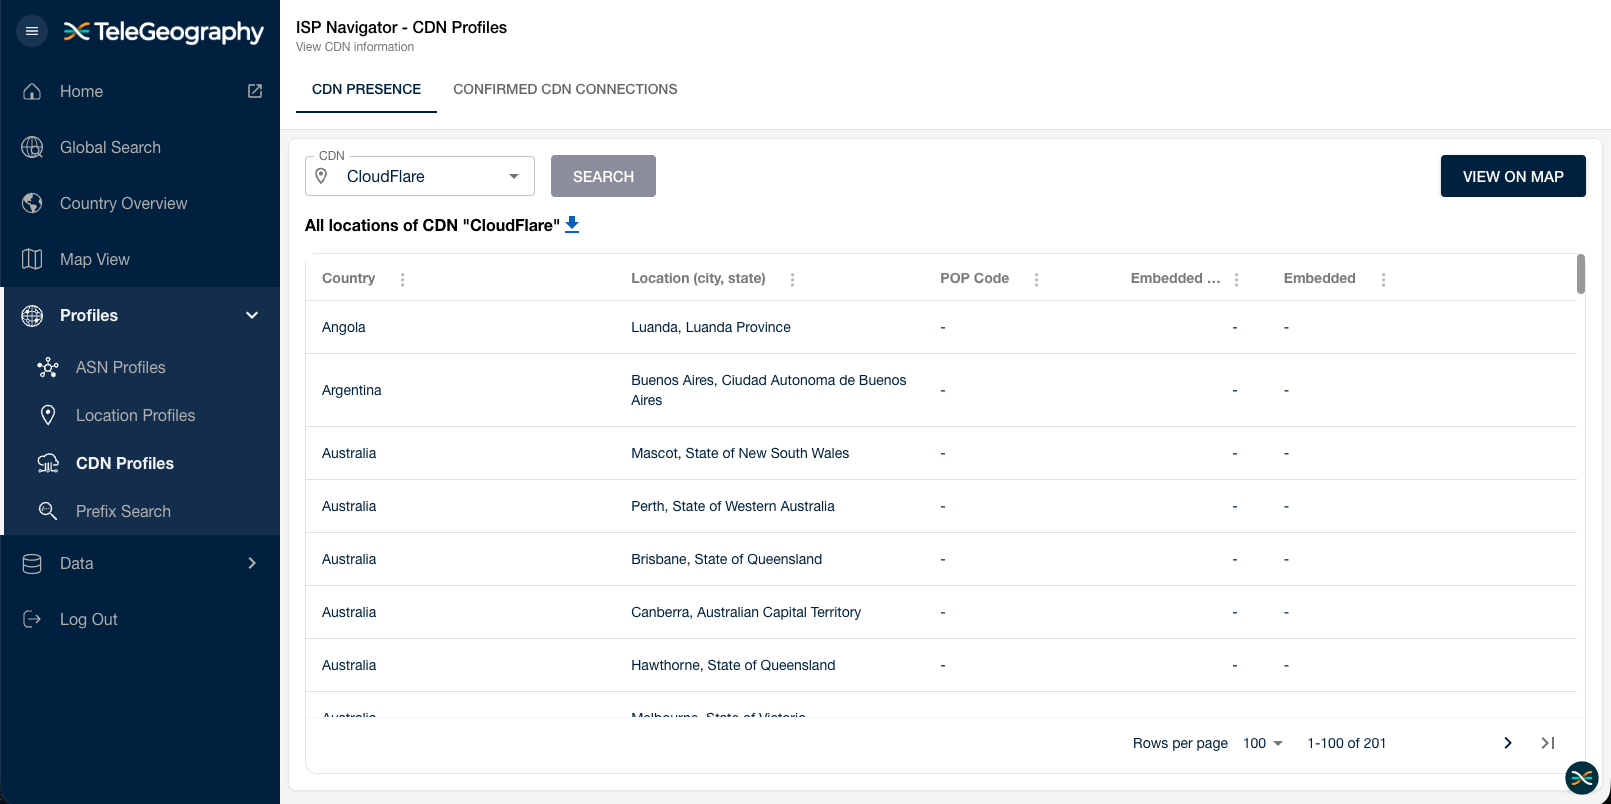Download CloudFlare locations list
Image resolution: width=1611 pixels, height=804 pixels.
coord(572,225)
